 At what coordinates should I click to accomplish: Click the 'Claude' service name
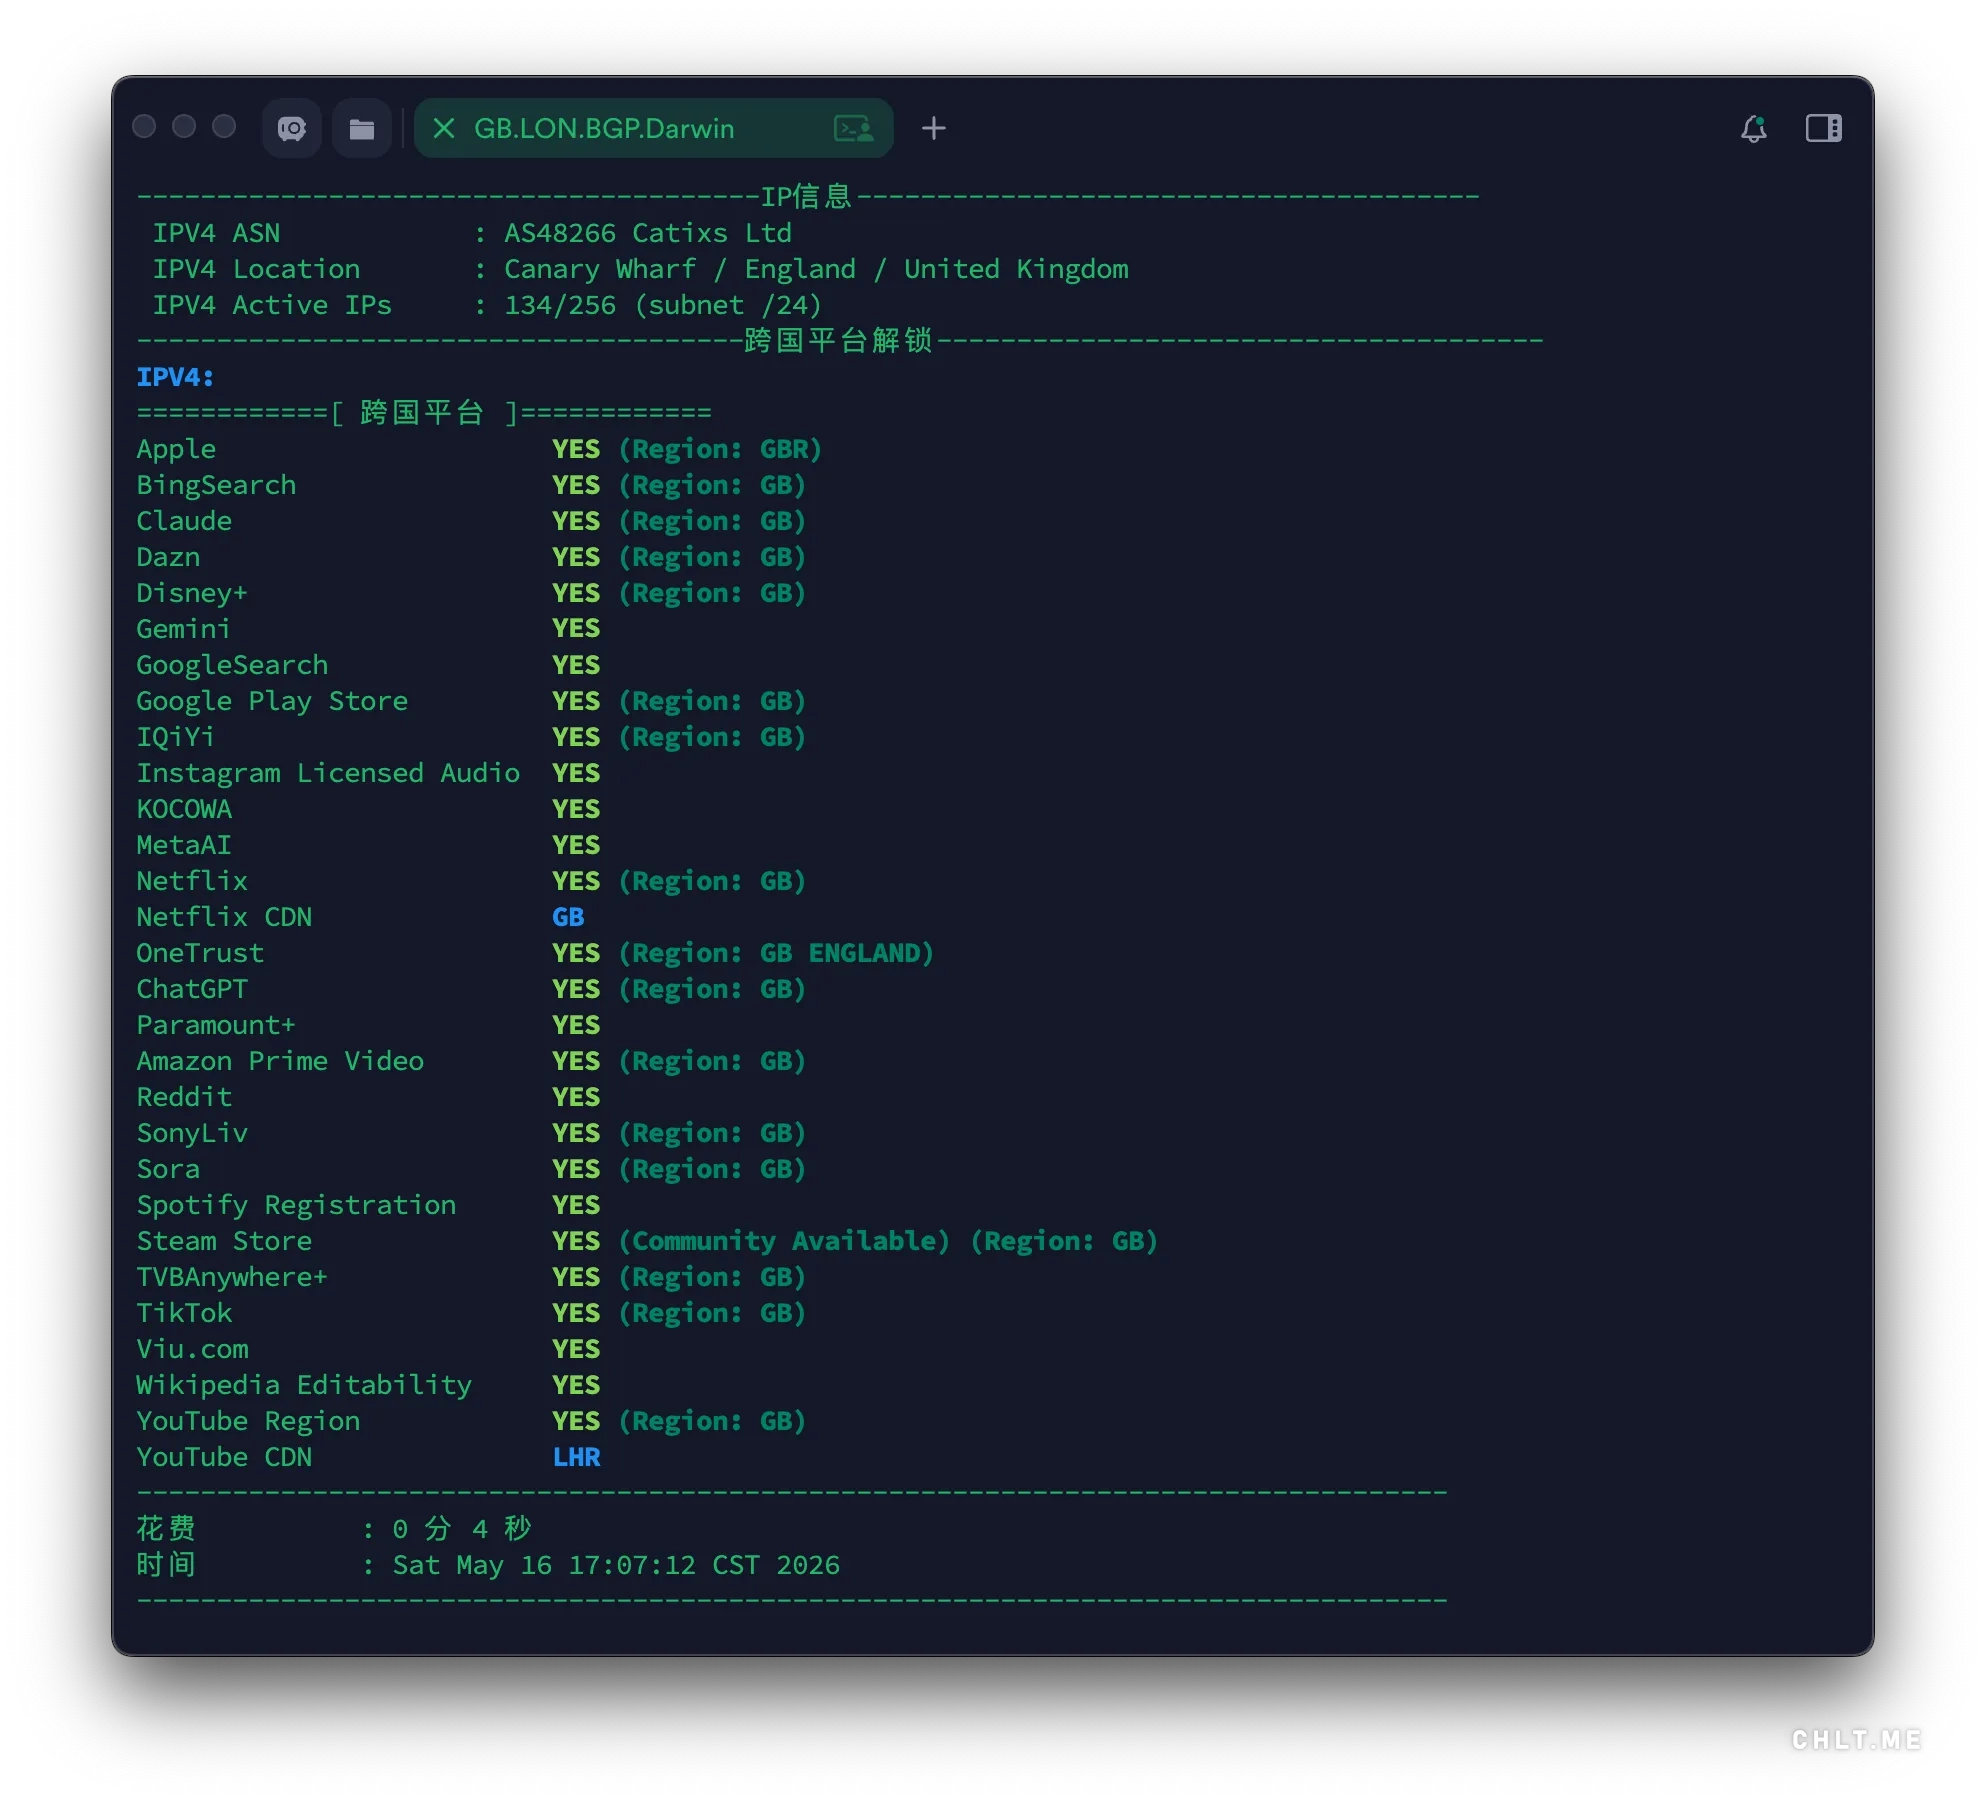(184, 521)
